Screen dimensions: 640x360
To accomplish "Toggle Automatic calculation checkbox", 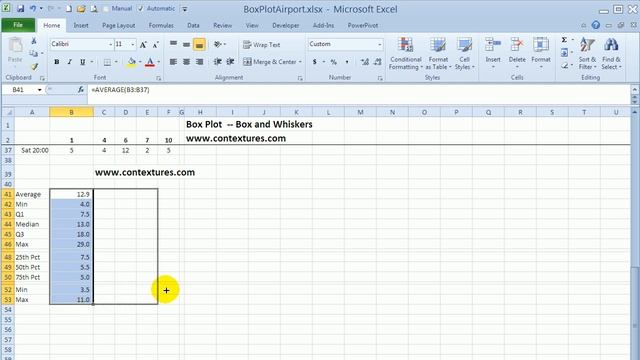I will coord(157,9).
